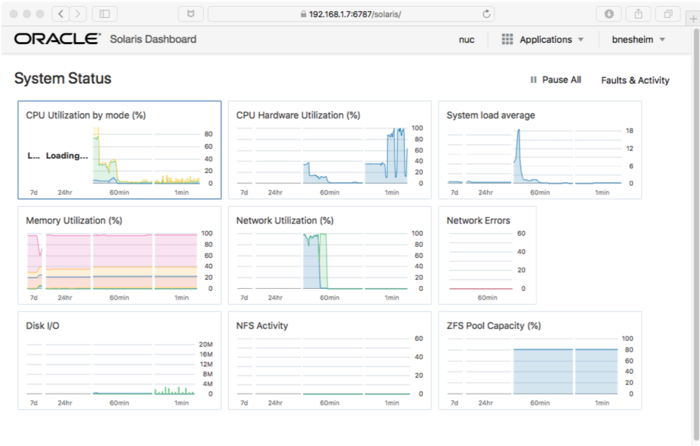Open the Safari downloads icon
This screenshot has width=700, height=446.
(x=610, y=14)
